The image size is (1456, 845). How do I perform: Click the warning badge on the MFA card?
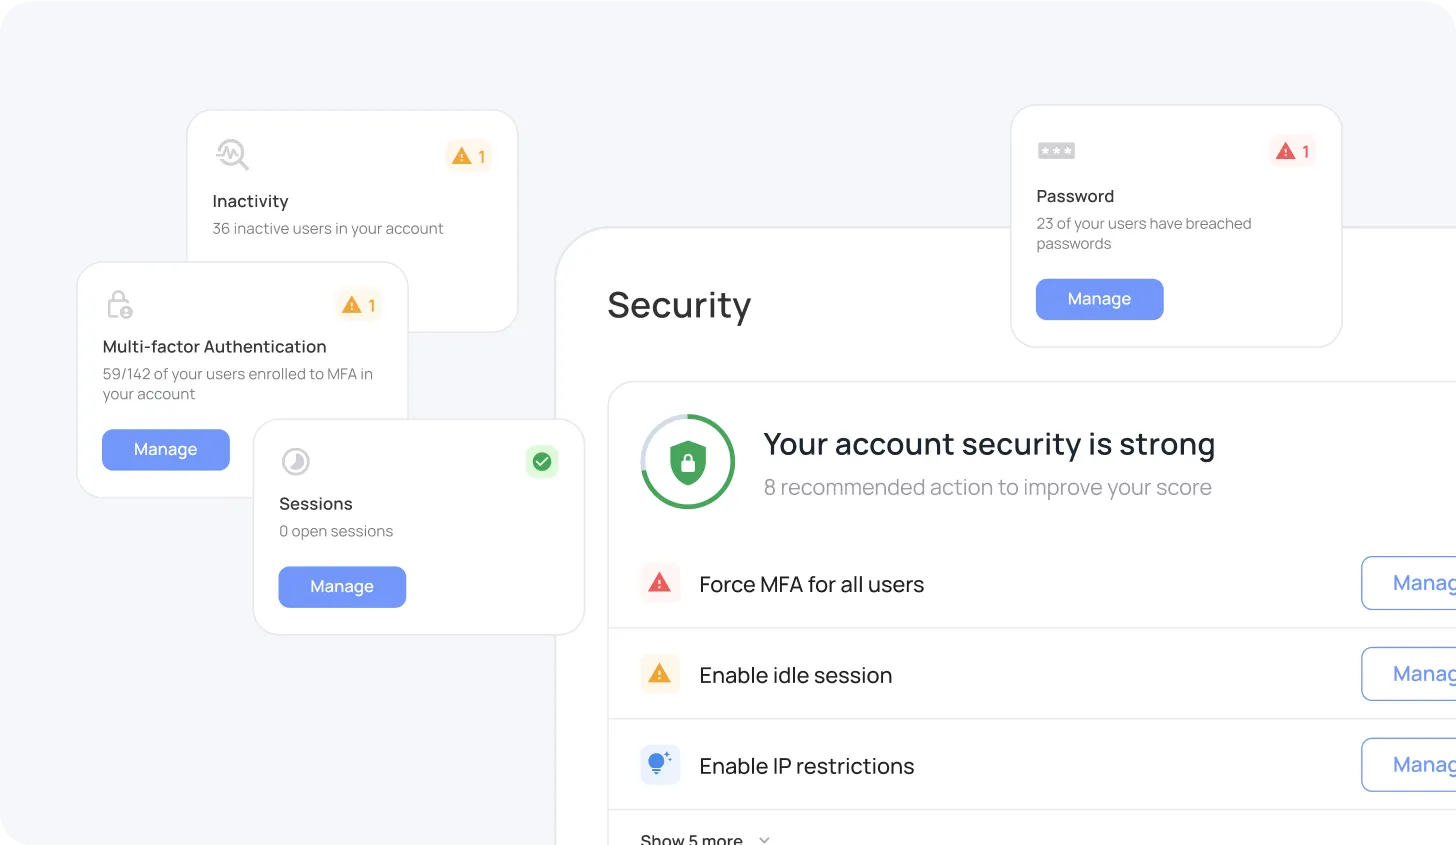coord(359,305)
